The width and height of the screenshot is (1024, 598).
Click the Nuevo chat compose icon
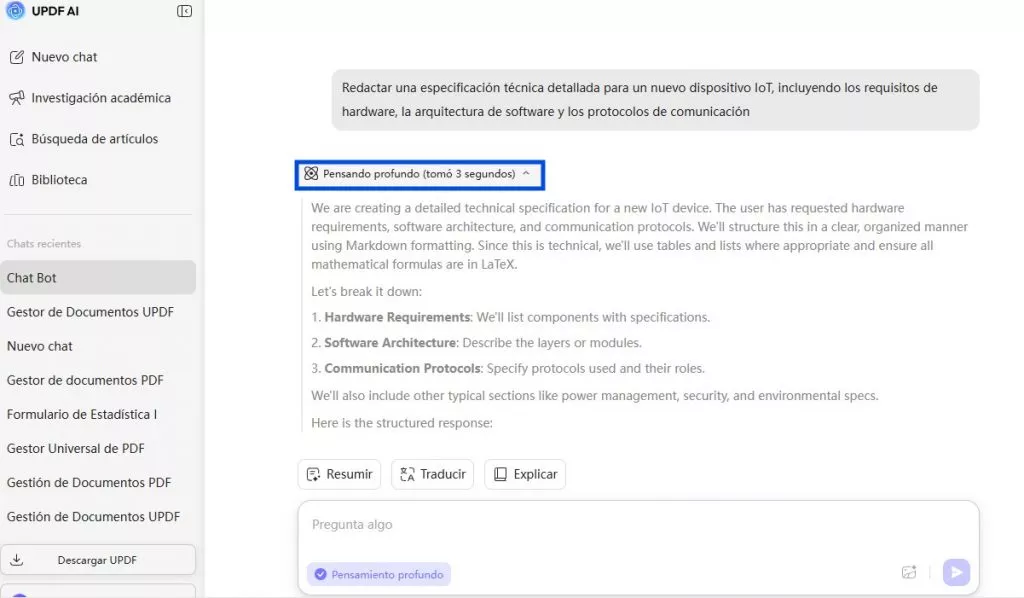click(x=16, y=57)
